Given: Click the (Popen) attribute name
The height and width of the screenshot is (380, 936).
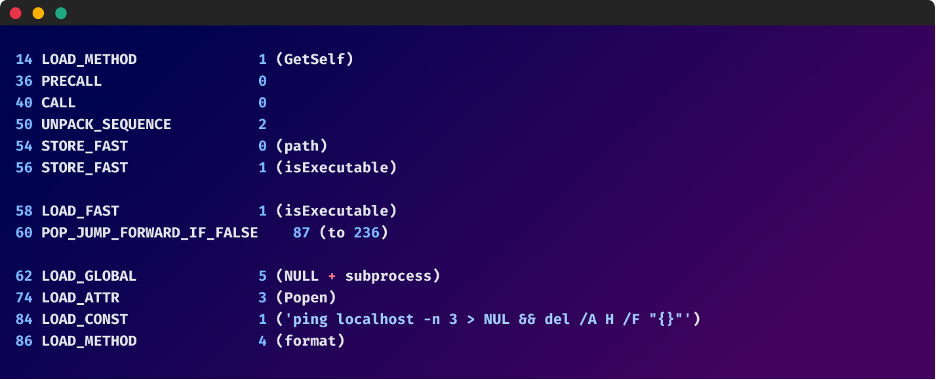Looking at the screenshot, I should pos(306,298).
